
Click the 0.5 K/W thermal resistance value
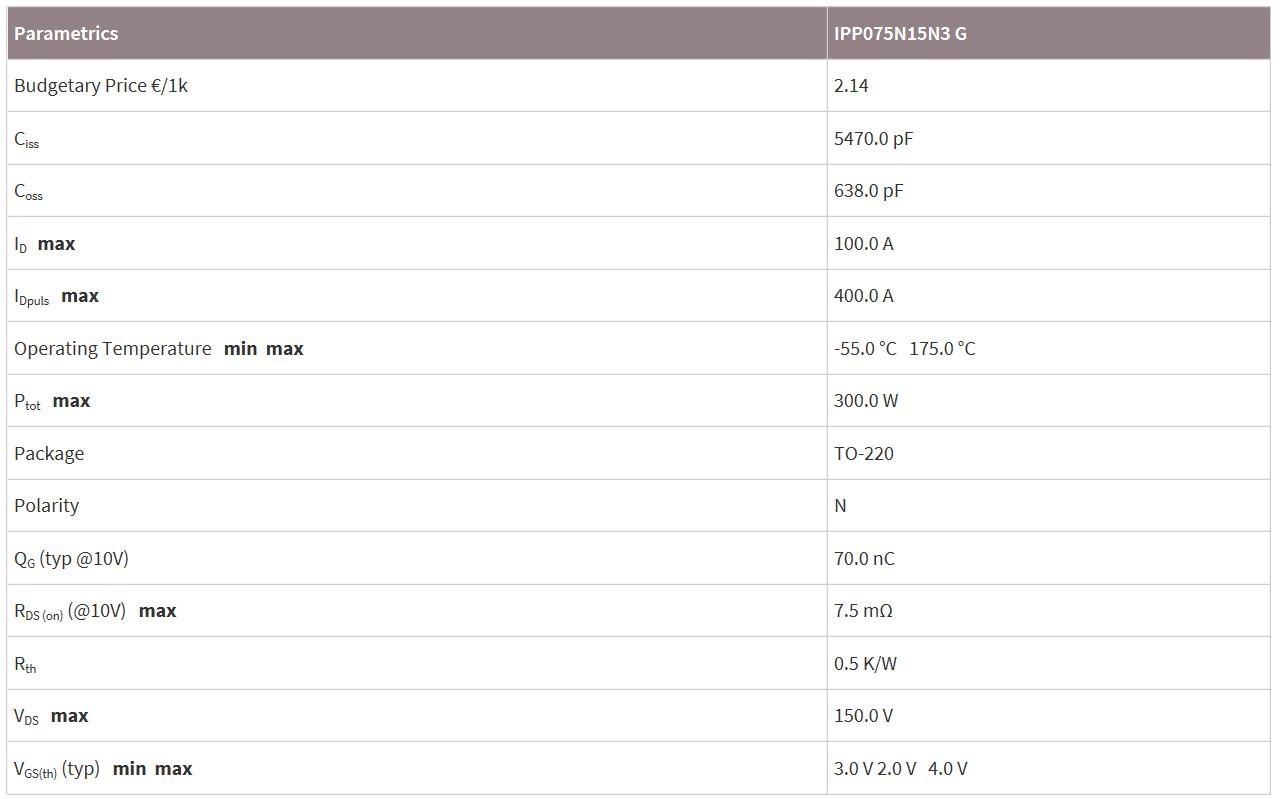point(865,664)
